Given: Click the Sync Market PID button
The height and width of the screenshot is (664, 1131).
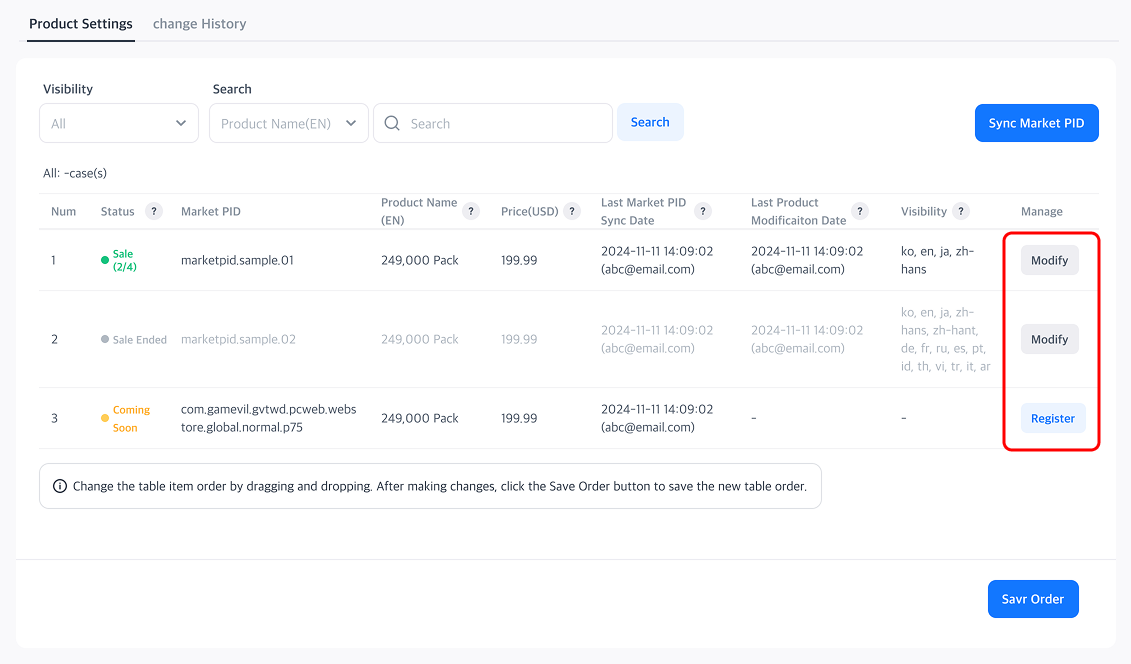Looking at the screenshot, I should 1036,123.
